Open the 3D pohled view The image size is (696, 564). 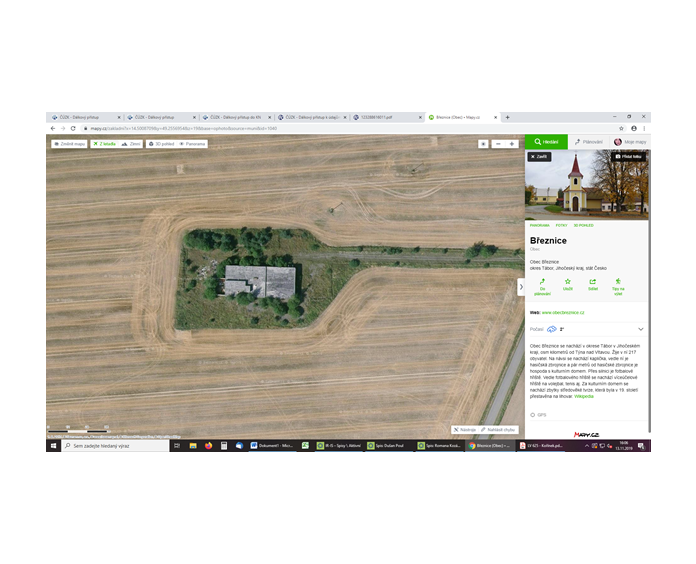(161, 144)
